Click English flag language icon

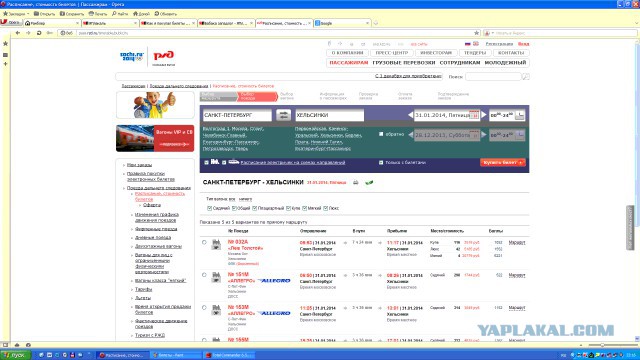476,44
